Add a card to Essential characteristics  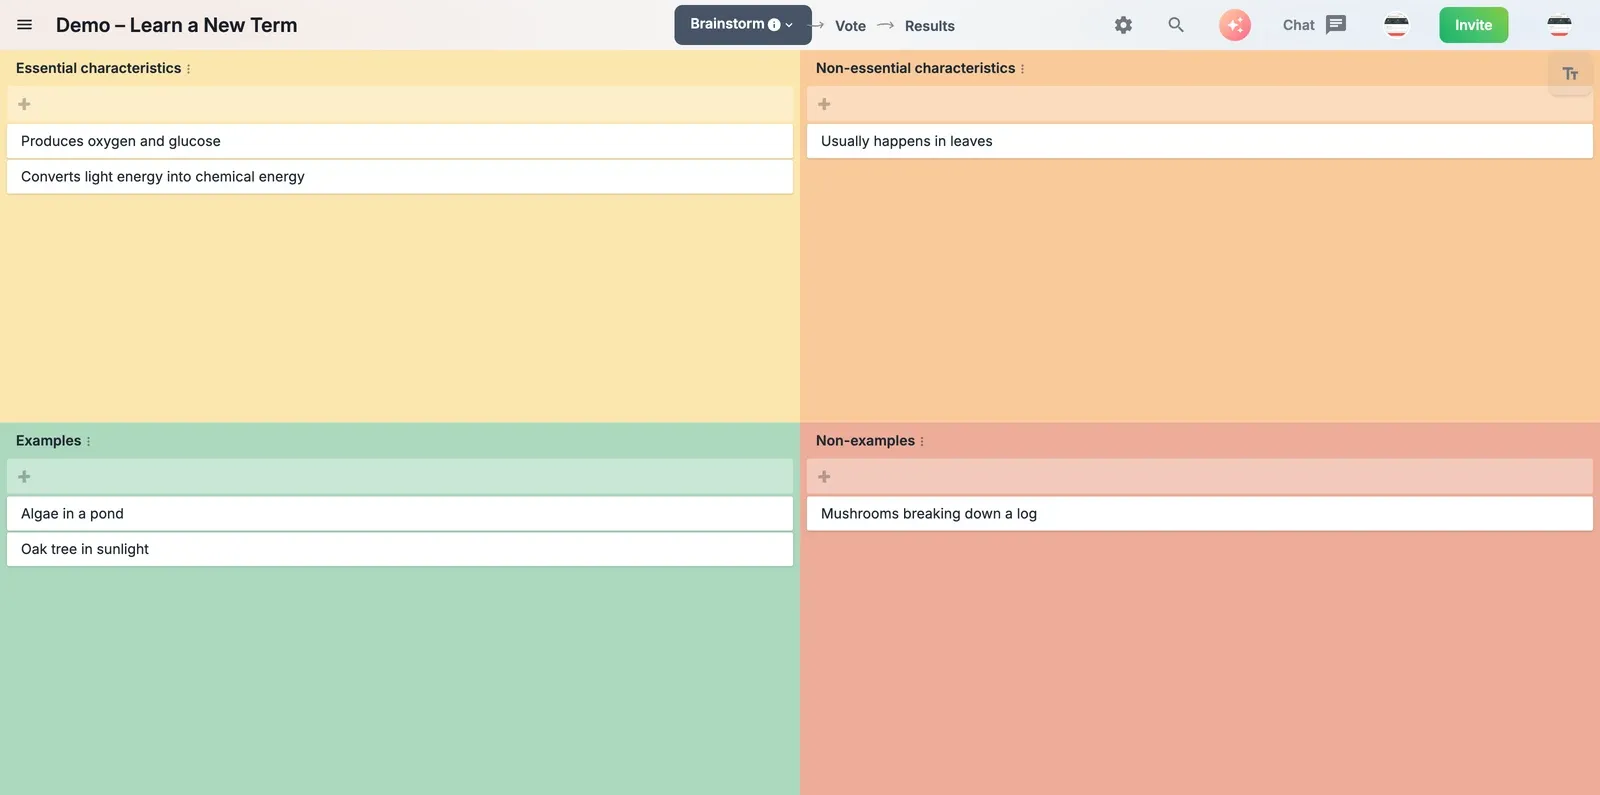400,104
